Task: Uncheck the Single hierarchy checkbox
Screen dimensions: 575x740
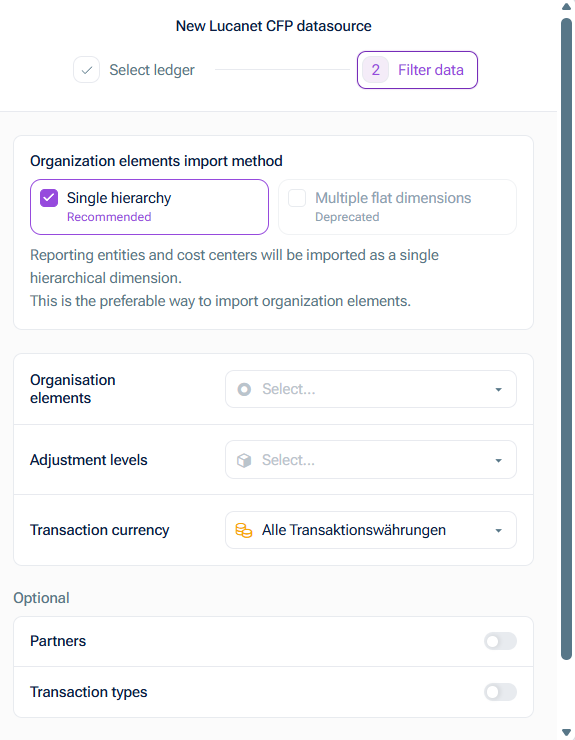Action: click(49, 198)
